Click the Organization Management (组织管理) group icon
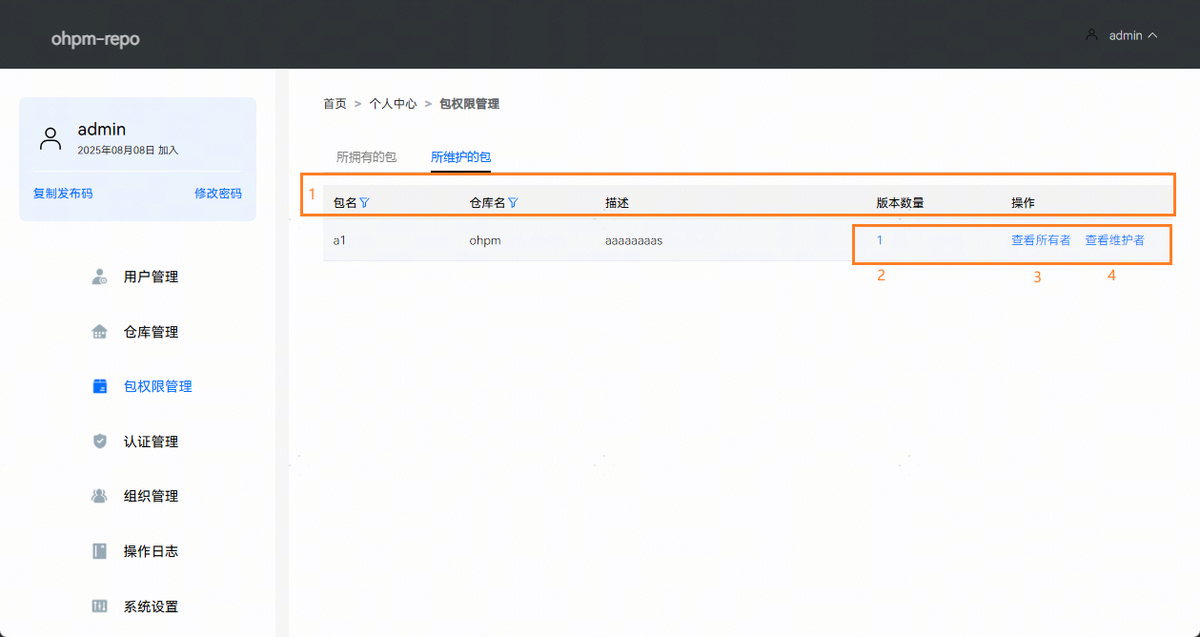 [99, 496]
